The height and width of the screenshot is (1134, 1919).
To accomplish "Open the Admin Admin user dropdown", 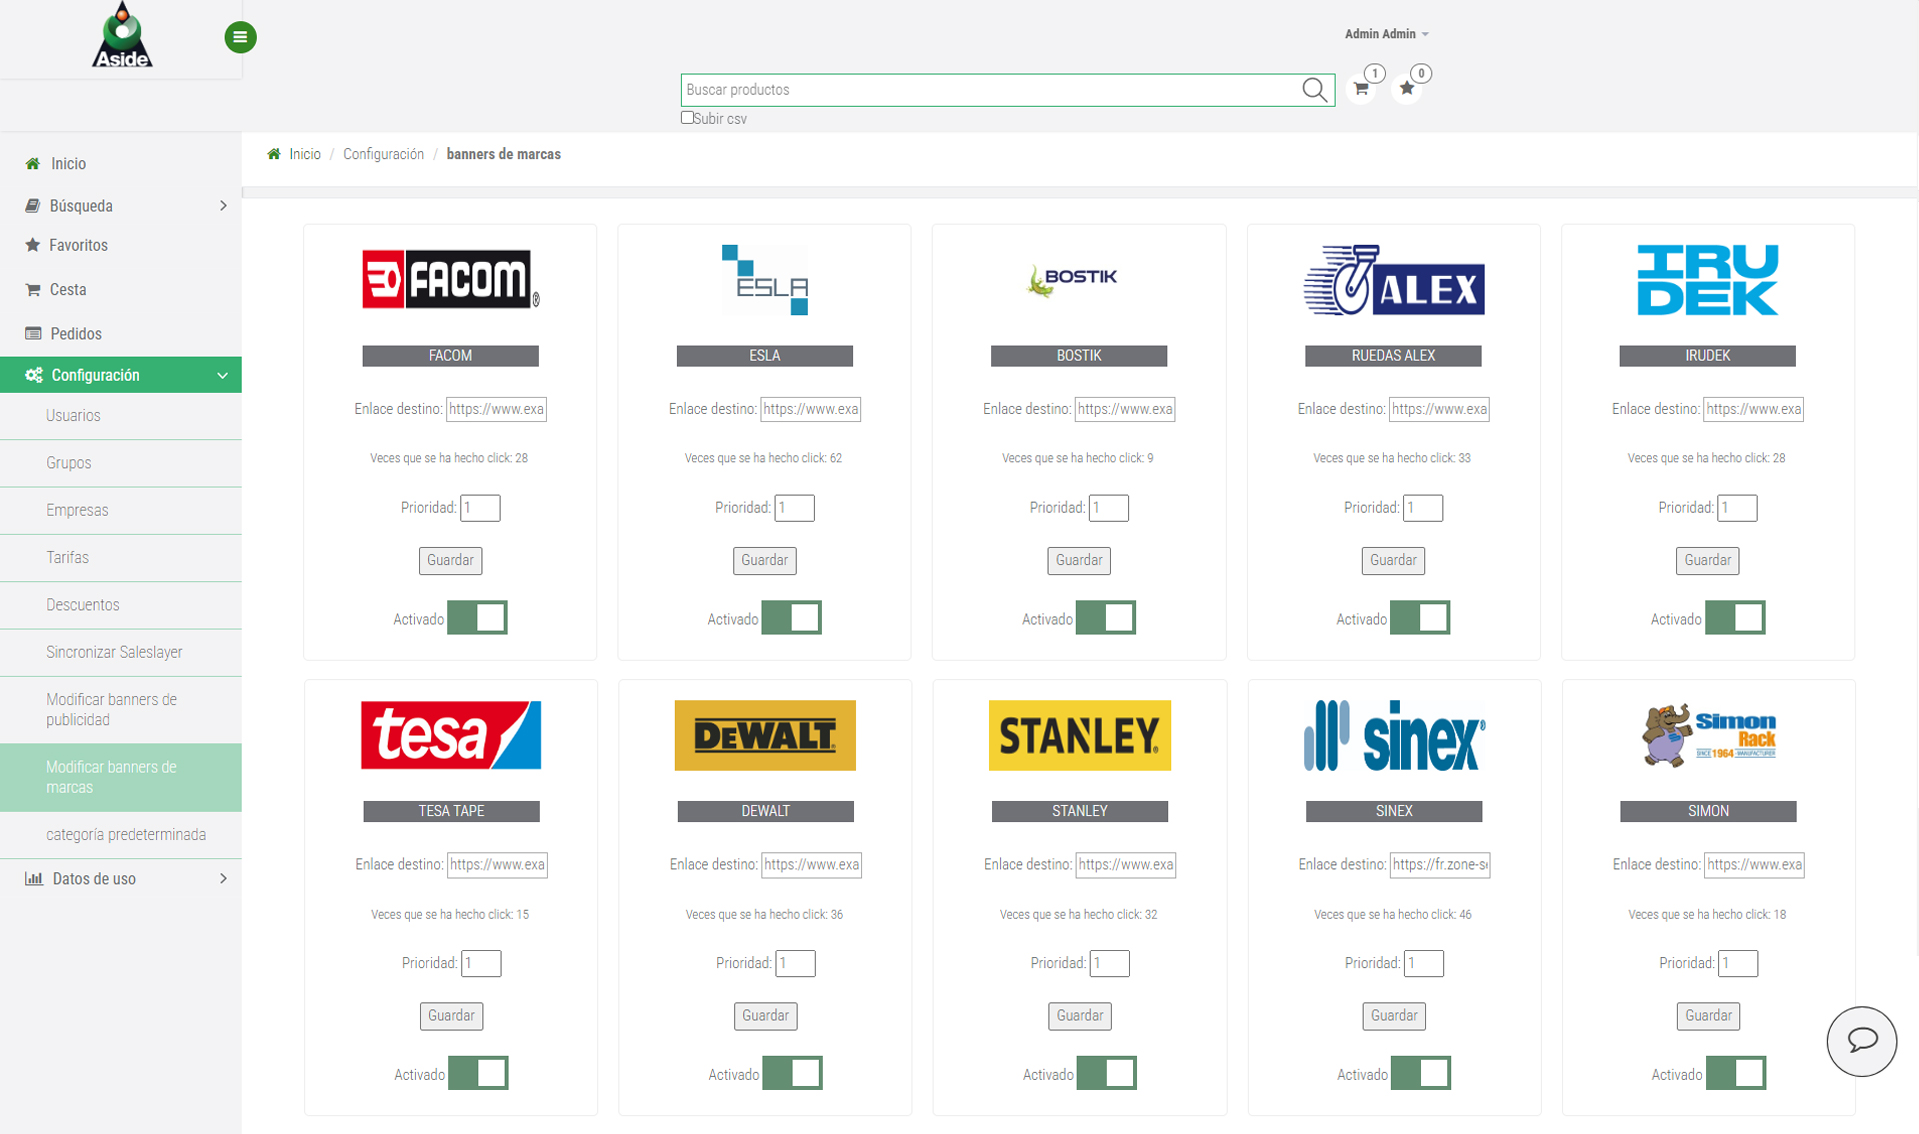I will [1385, 34].
